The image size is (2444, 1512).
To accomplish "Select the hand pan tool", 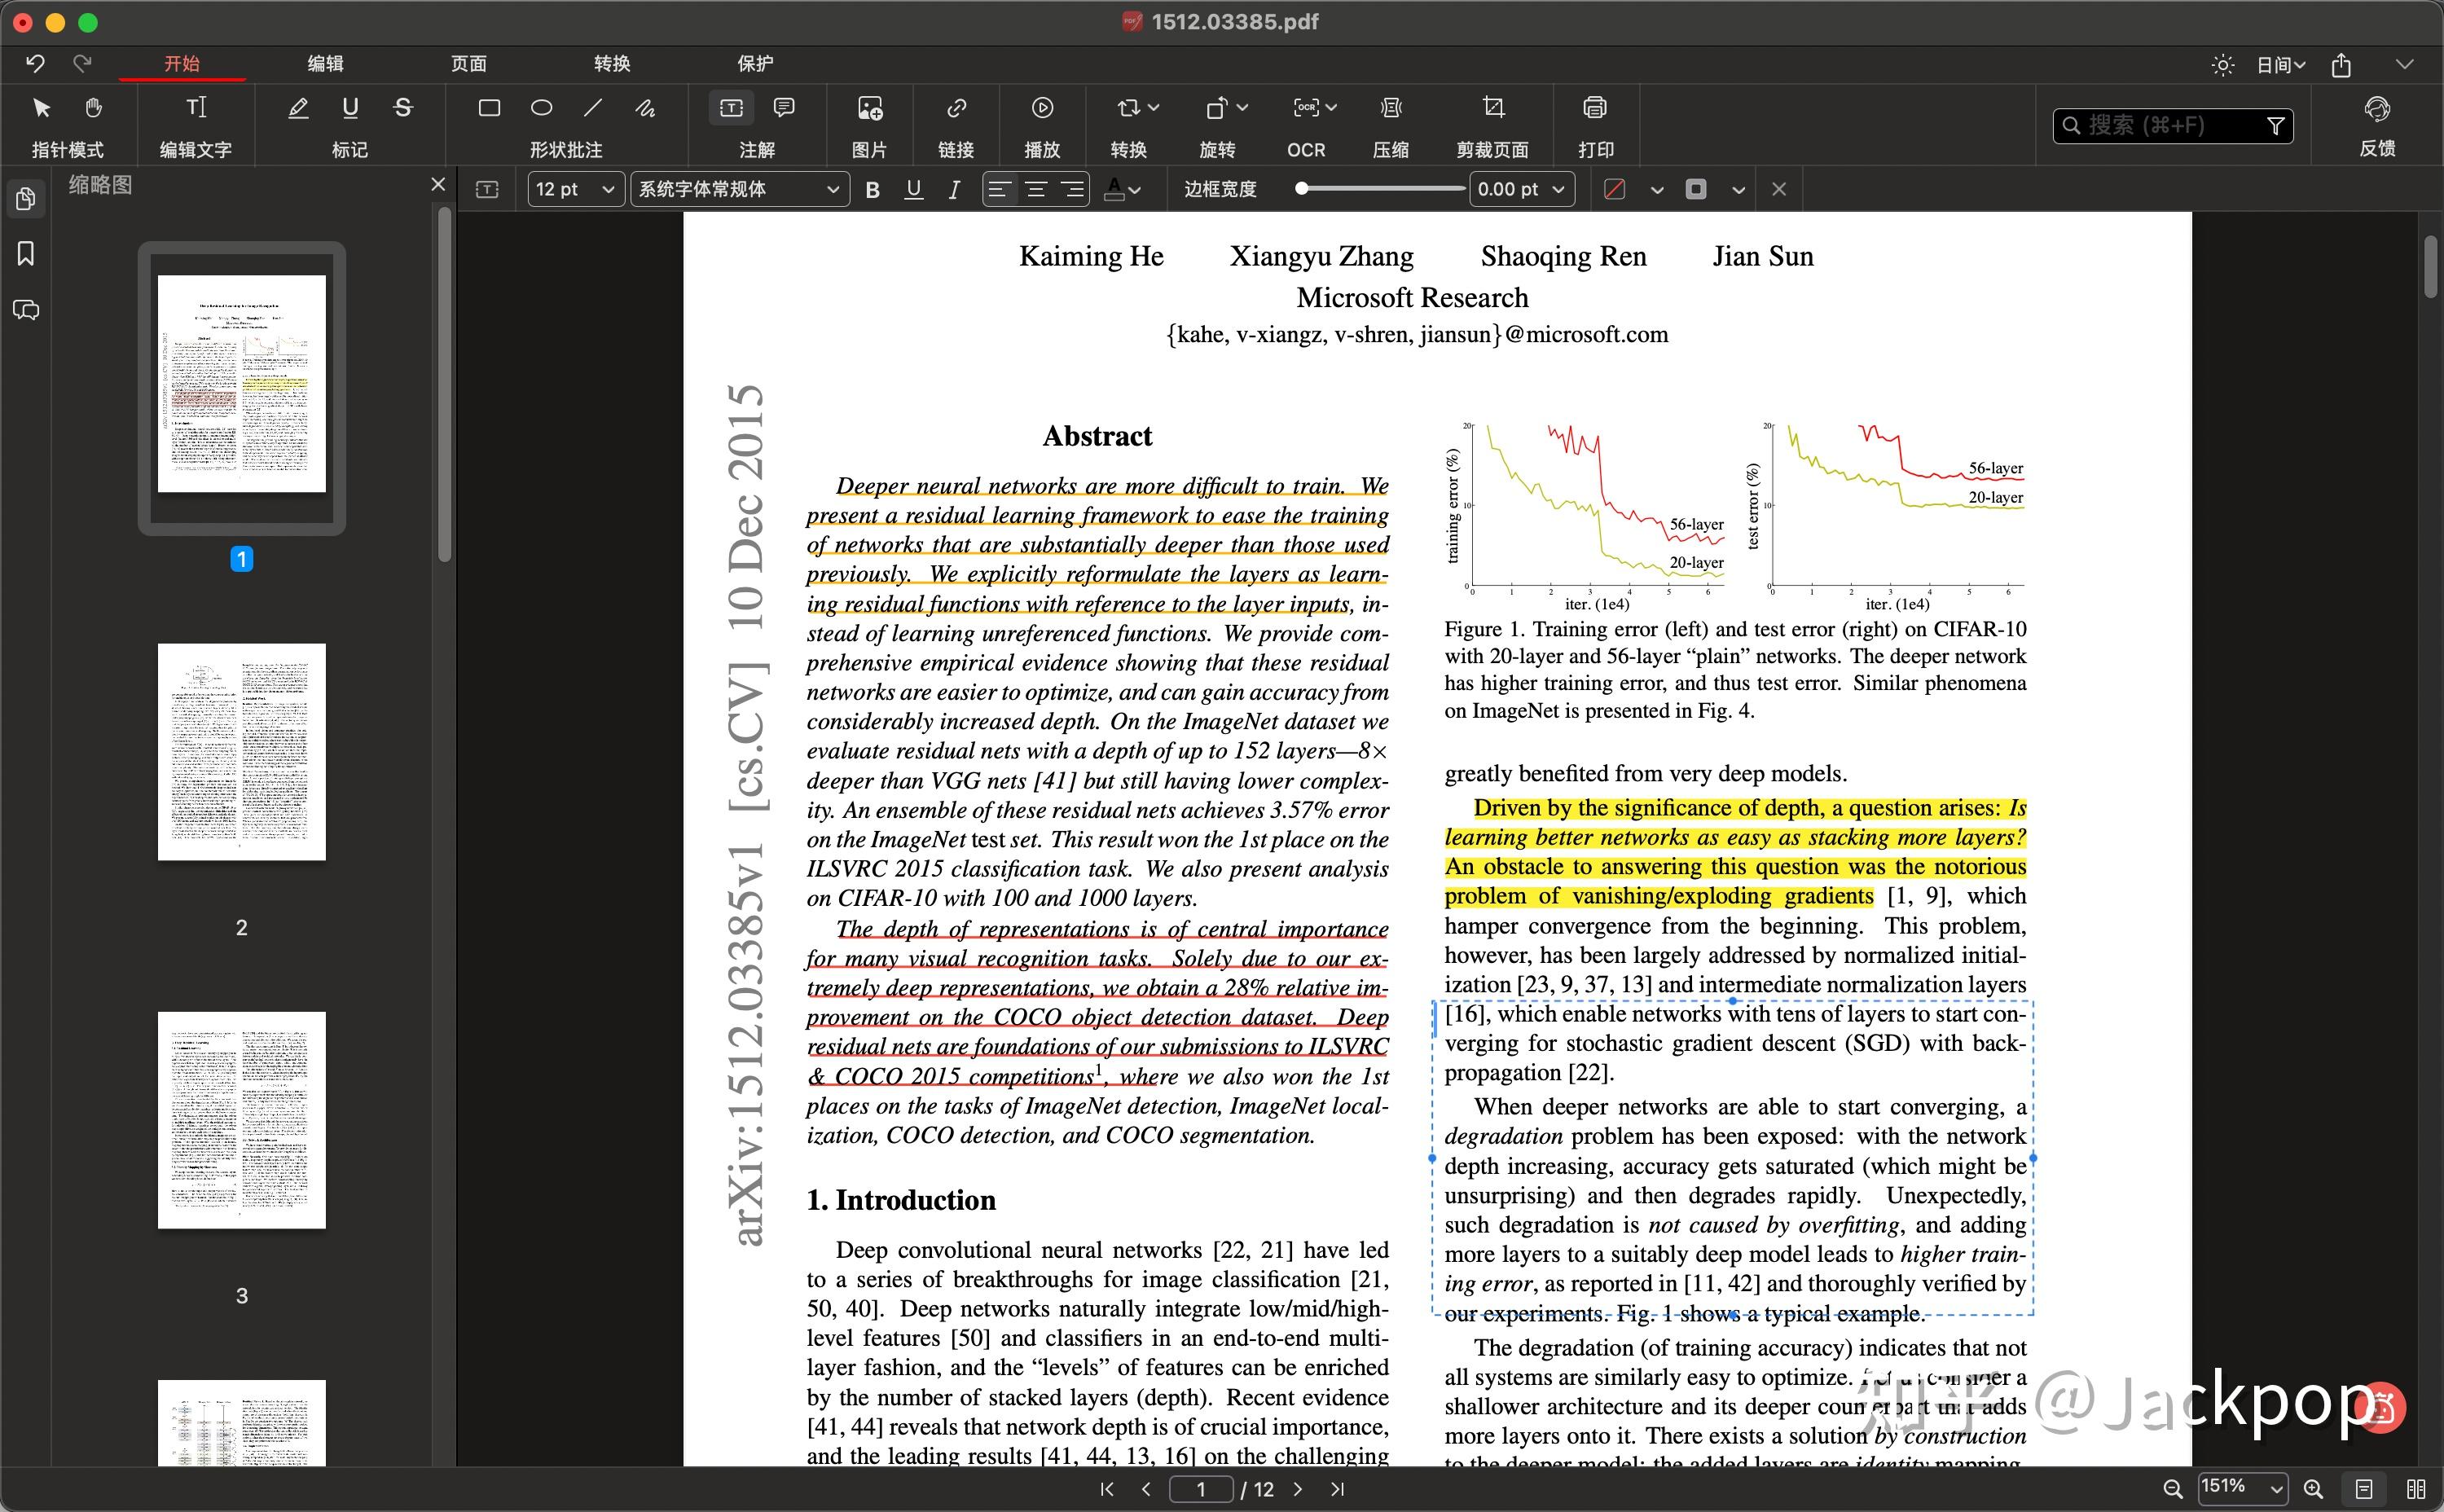I will 93,107.
